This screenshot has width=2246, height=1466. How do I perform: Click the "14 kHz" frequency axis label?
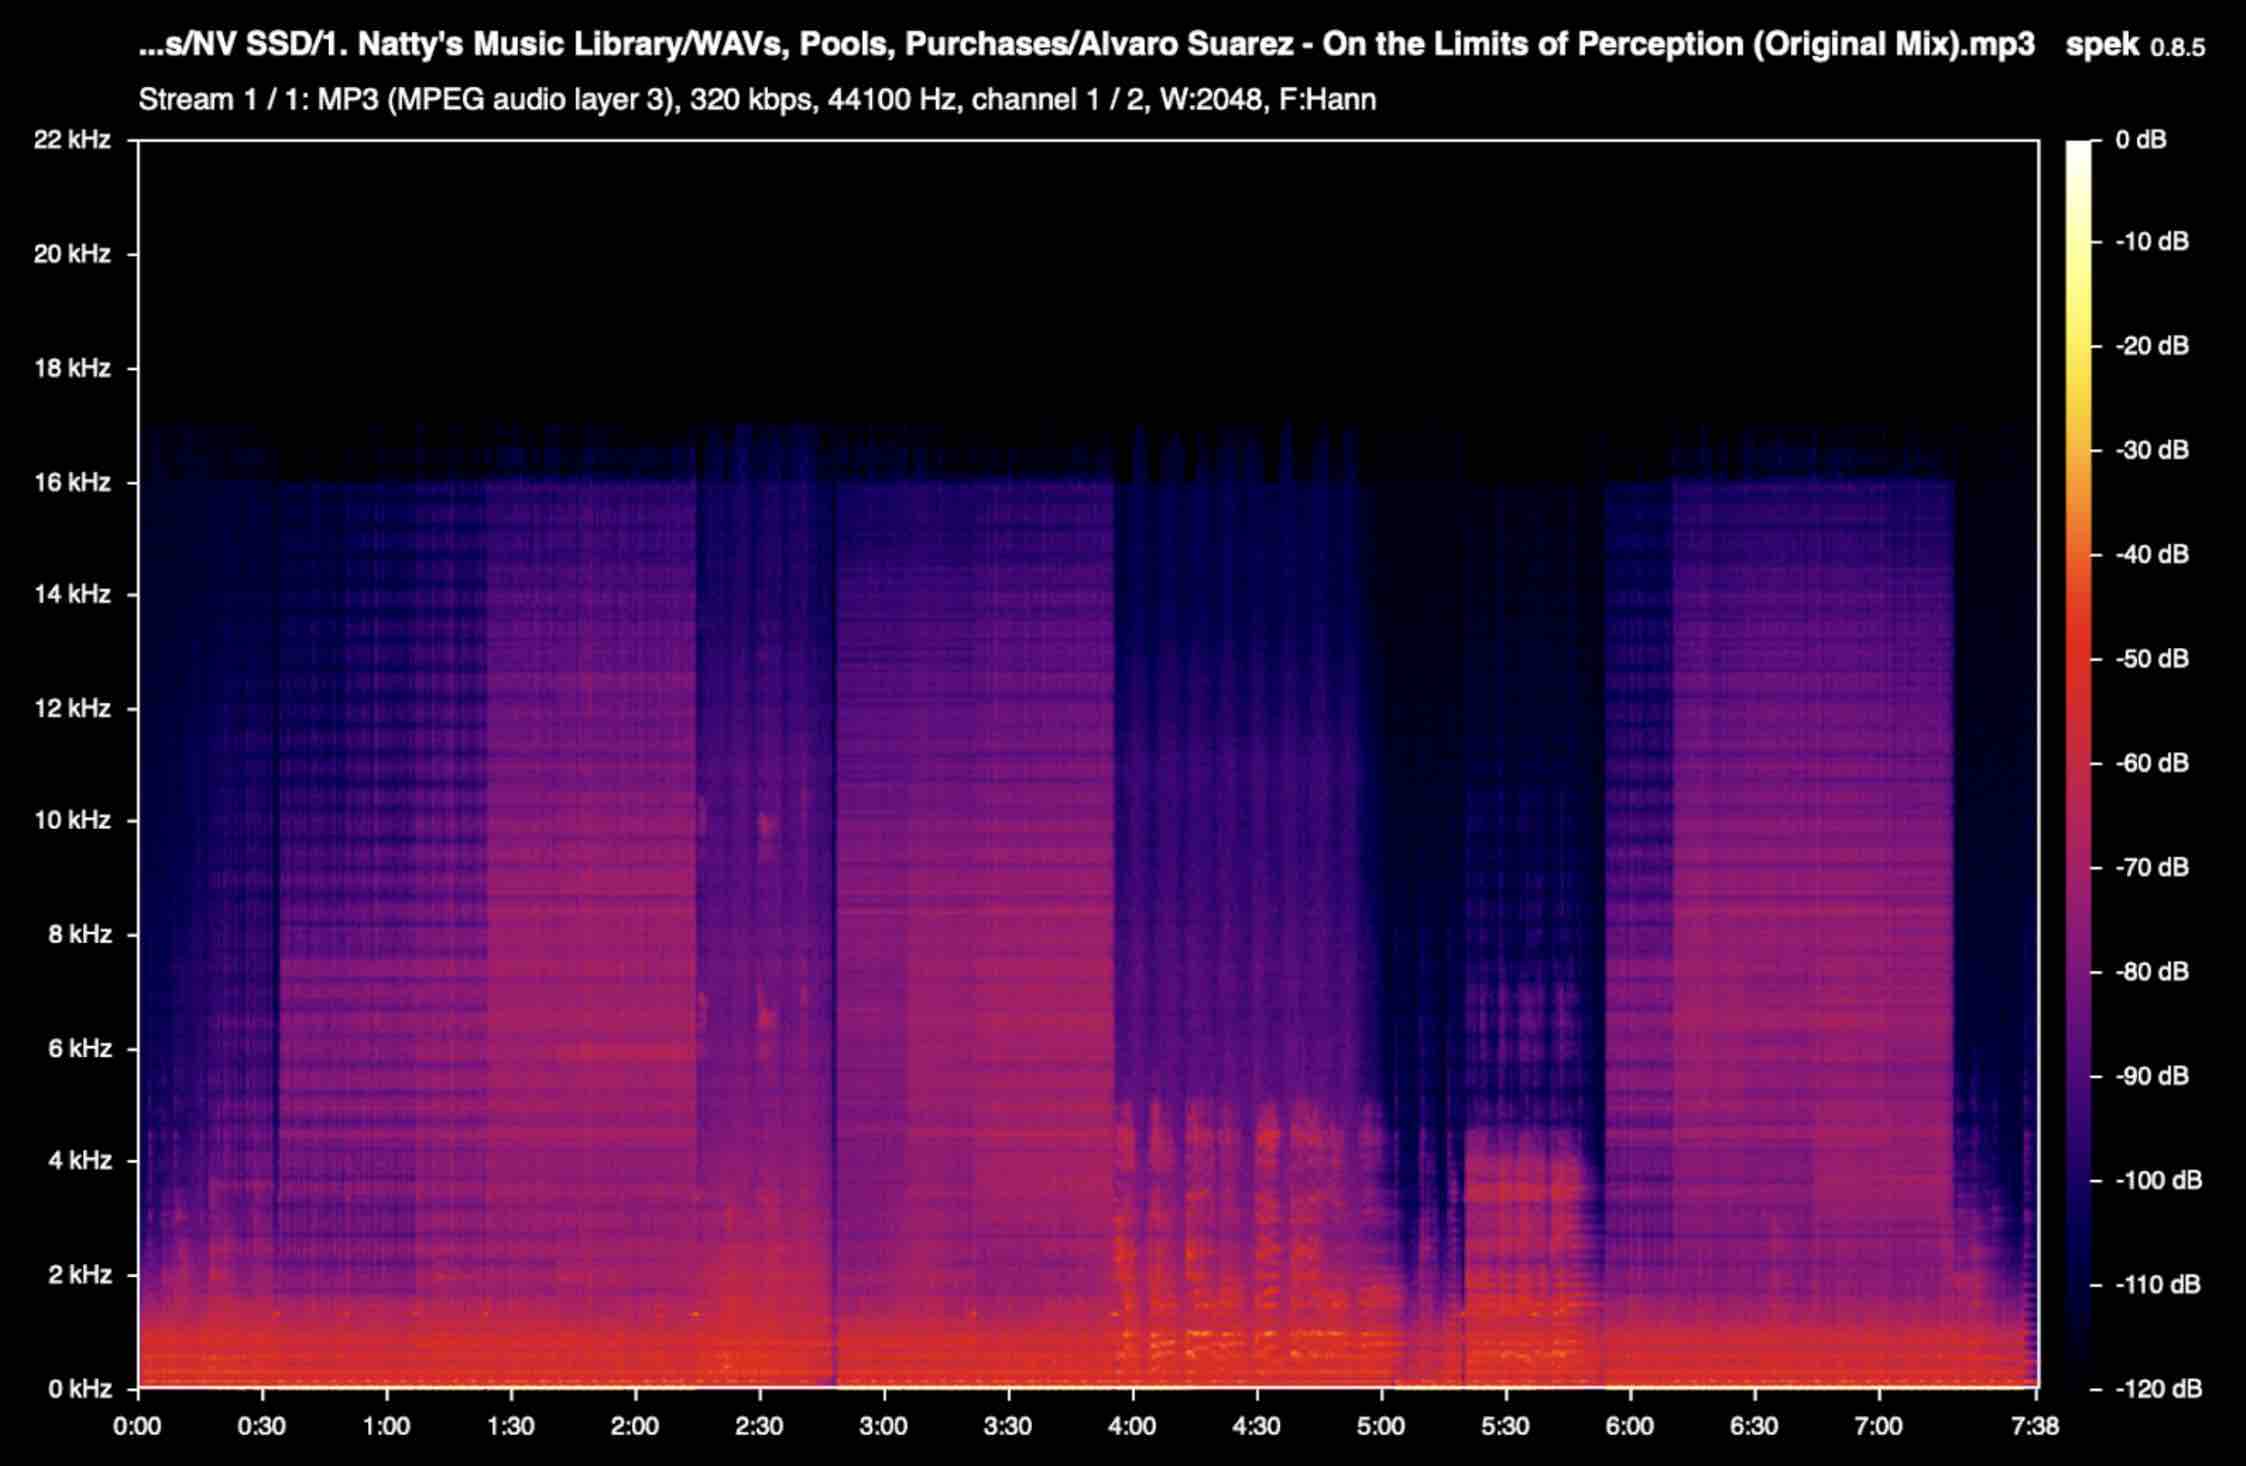[72, 594]
